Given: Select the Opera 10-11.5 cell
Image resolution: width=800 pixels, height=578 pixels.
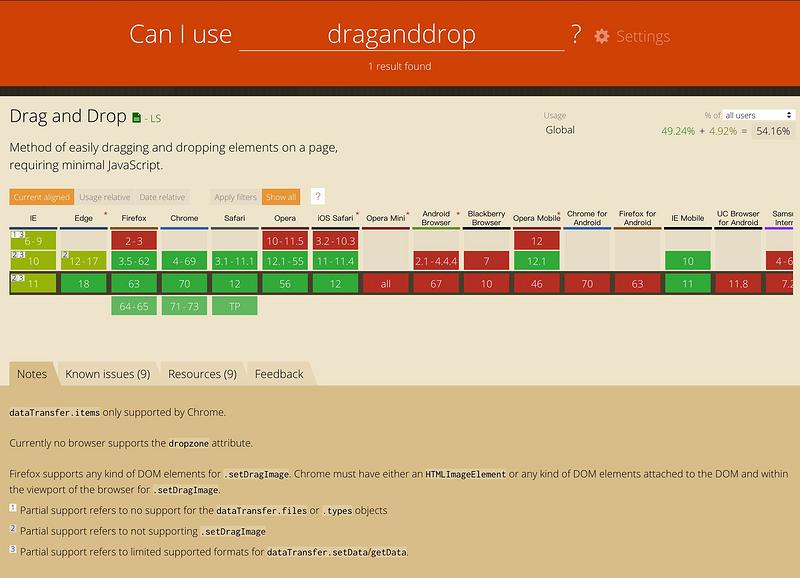Looking at the screenshot, I should tap(285, 240).
